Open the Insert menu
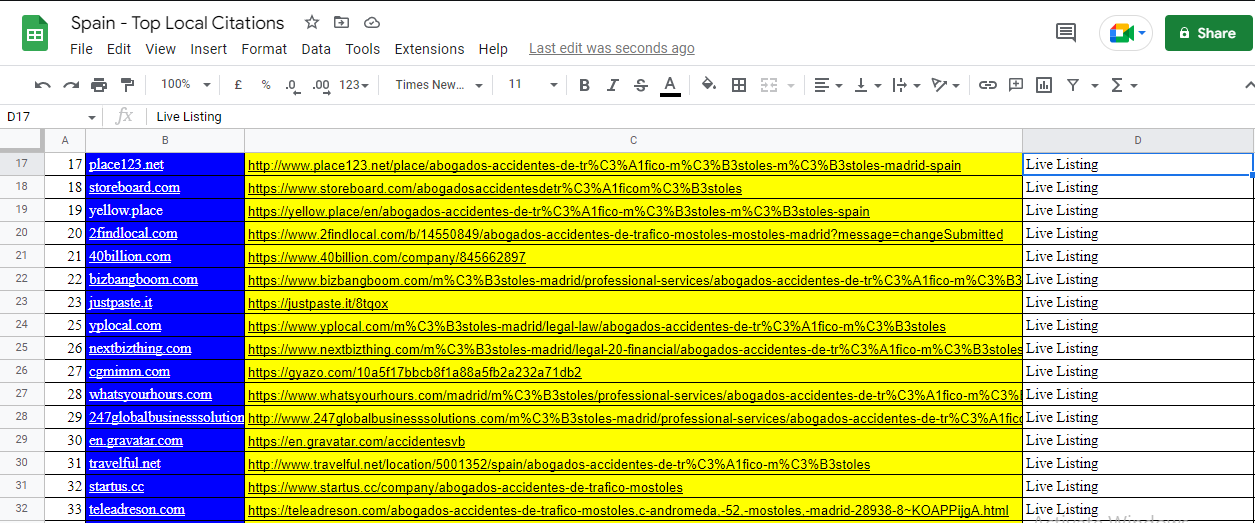1255x523 pixels. point(209,49)
